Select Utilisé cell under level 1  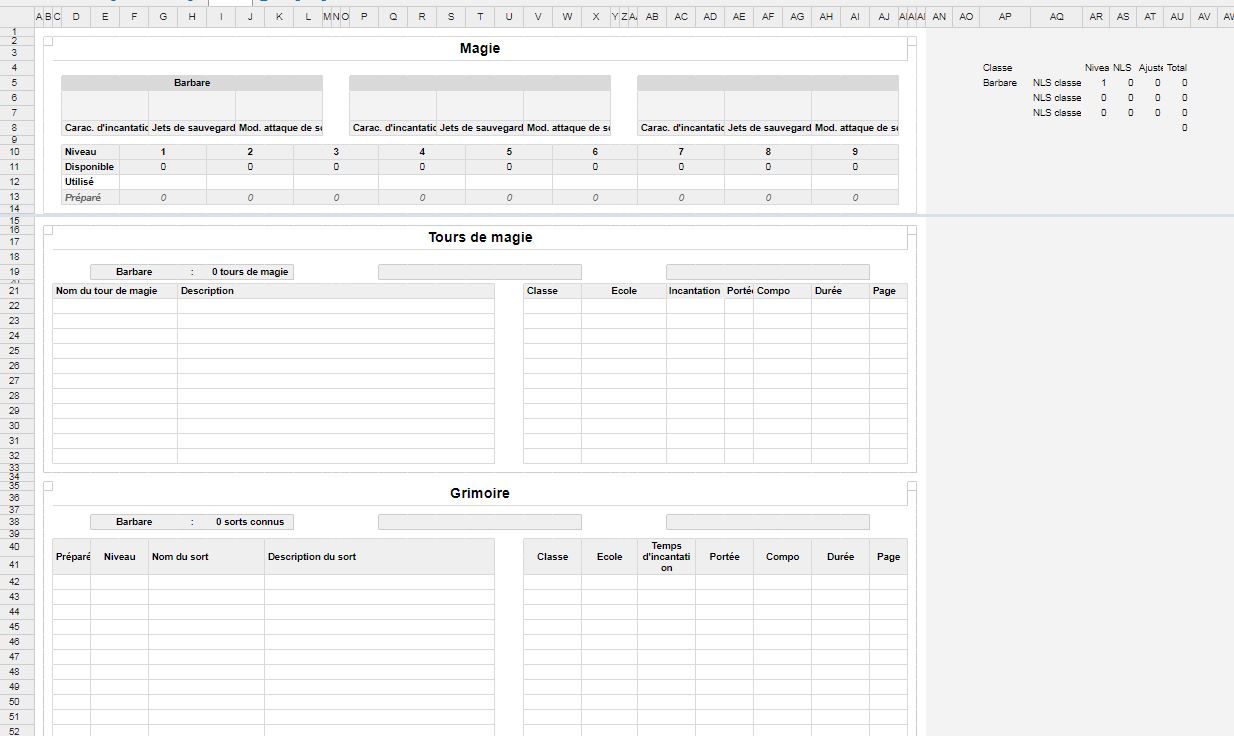point(163,182)
